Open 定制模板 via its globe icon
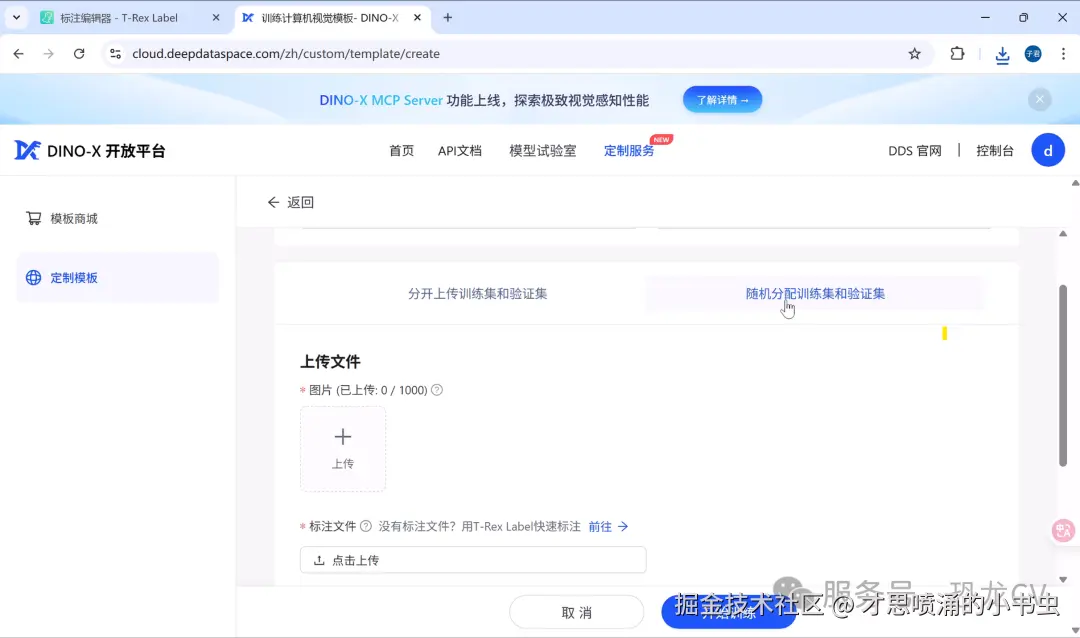The image size is (1080, 638). [34, 278]
